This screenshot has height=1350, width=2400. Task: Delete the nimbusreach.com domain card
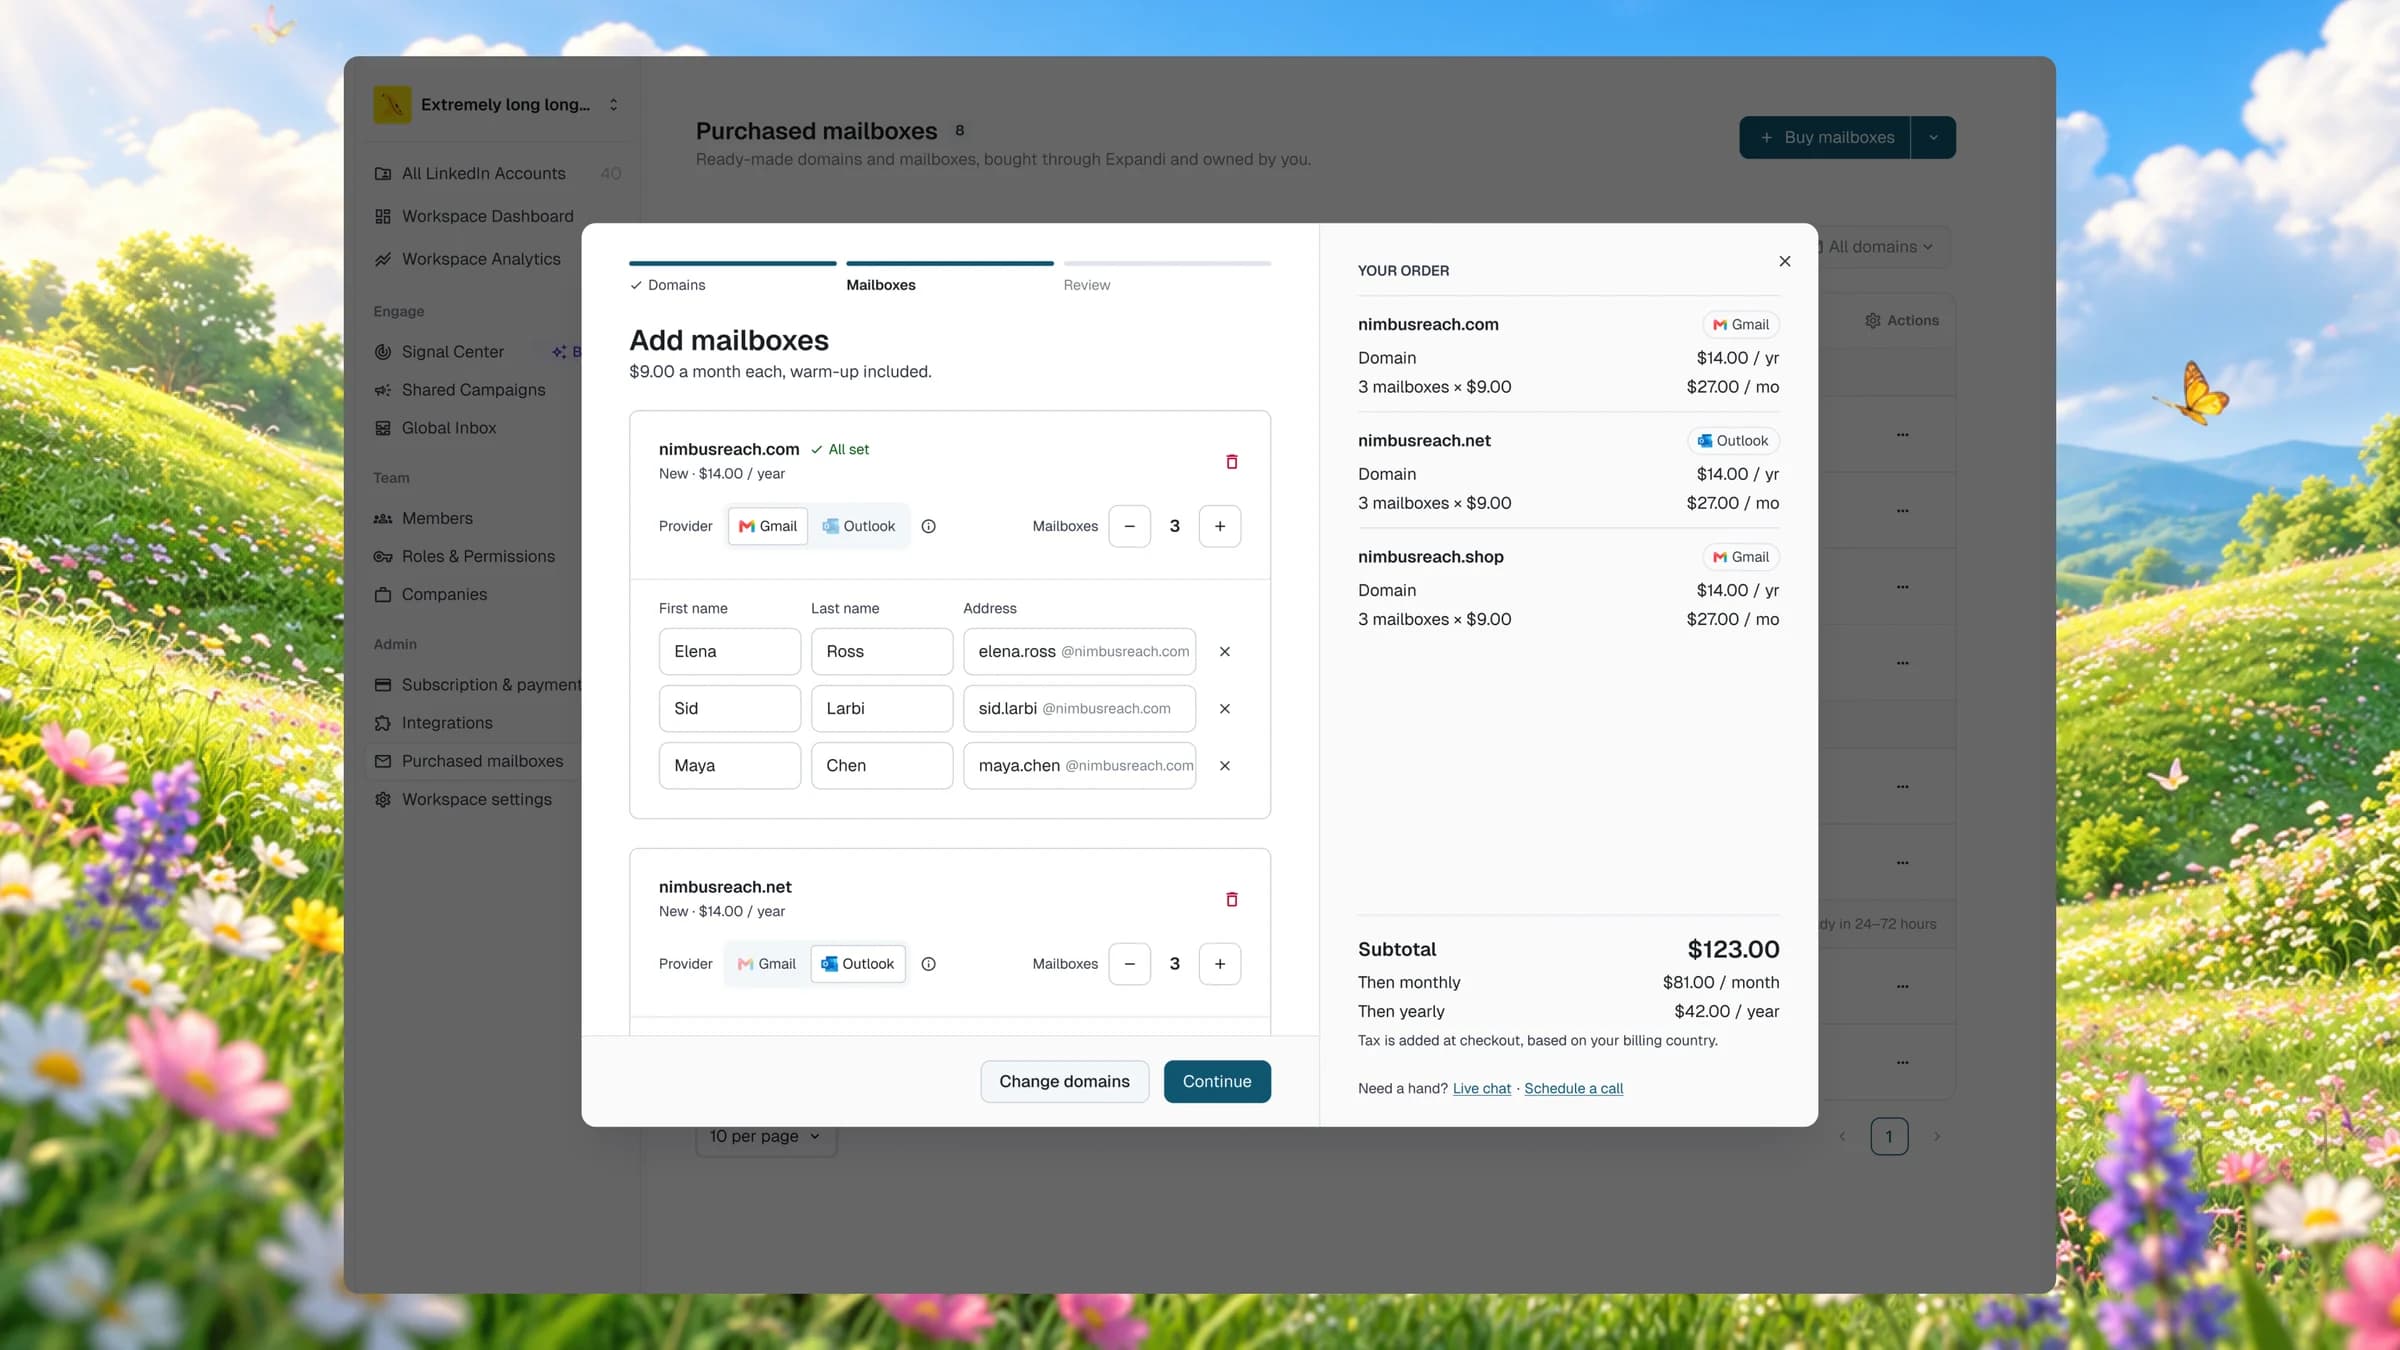click(1232, 461)
